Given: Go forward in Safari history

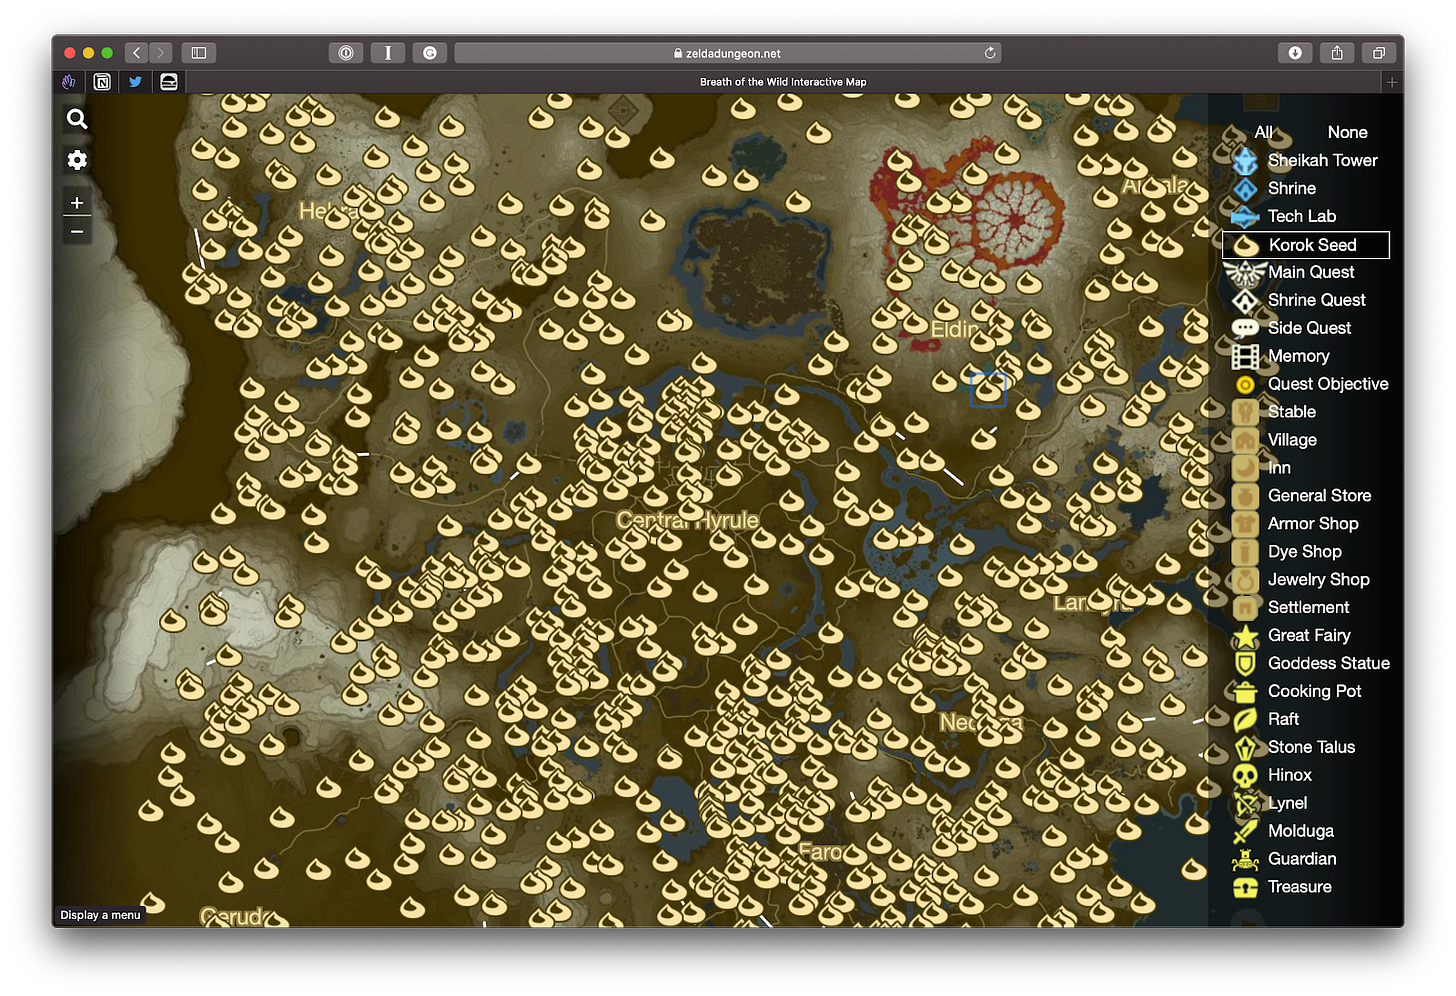Looking at the screenshot, I should [161, 53].
